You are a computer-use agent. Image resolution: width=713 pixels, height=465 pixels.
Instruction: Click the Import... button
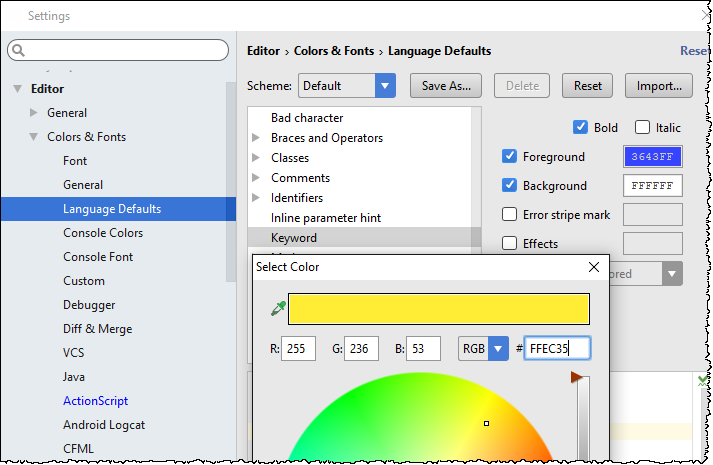[x=659, y=86]
